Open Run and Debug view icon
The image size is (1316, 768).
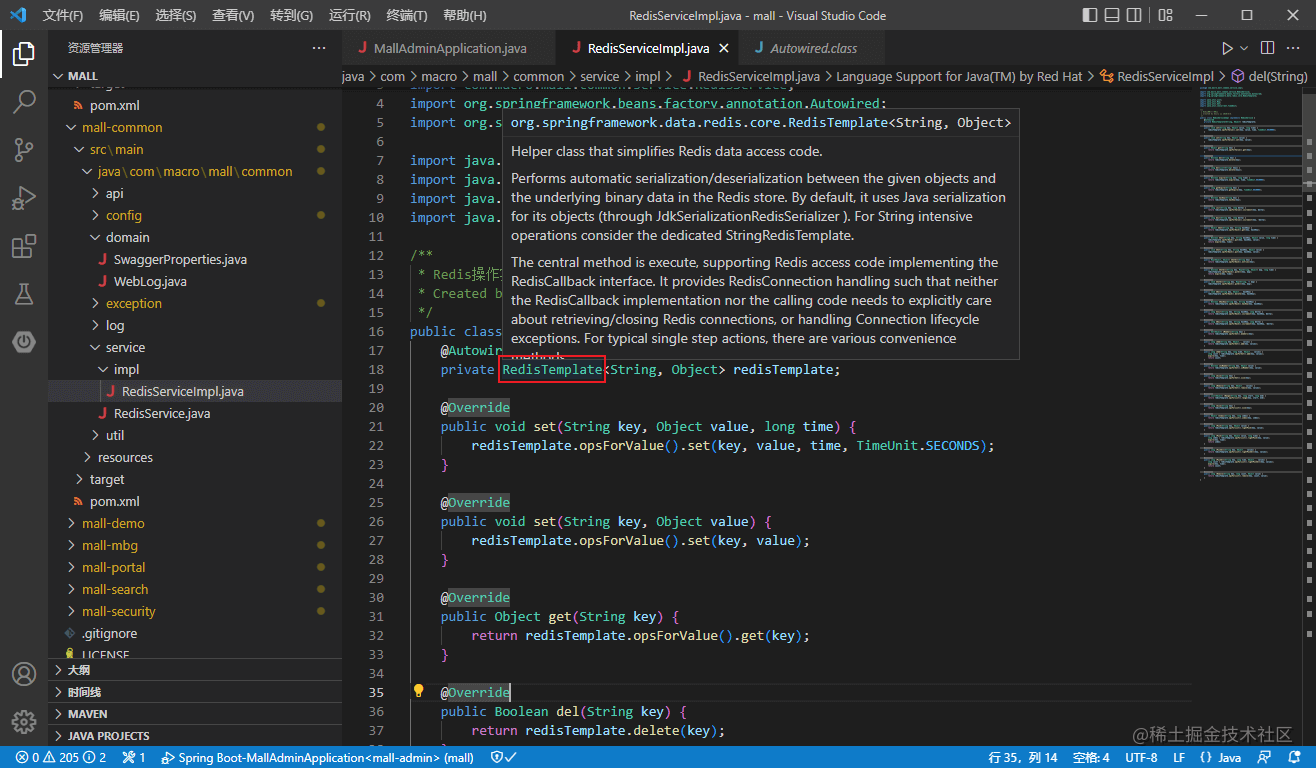tap(24, 197)
